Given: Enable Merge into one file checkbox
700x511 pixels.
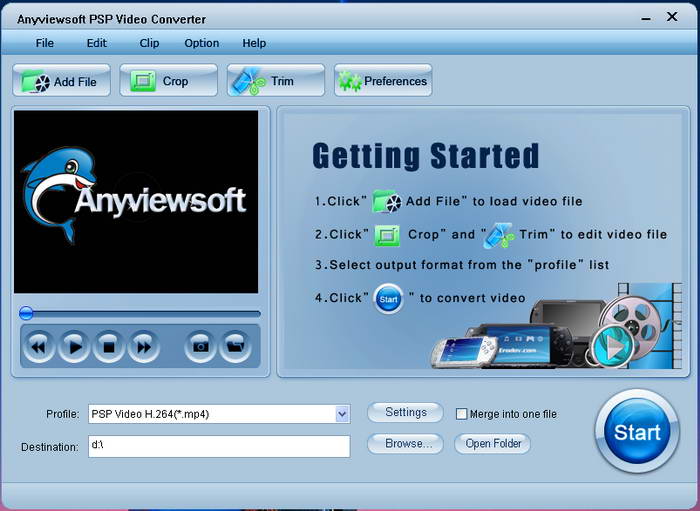Looking at the screenshot, I should pyautogui.click(x=461, y=414).
